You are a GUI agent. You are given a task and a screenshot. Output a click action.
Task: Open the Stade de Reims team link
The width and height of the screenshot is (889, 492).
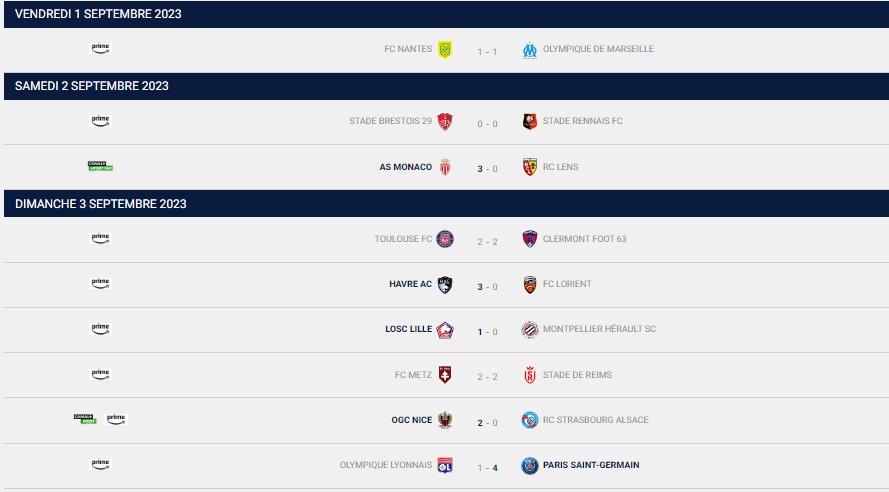coord(577,375)
